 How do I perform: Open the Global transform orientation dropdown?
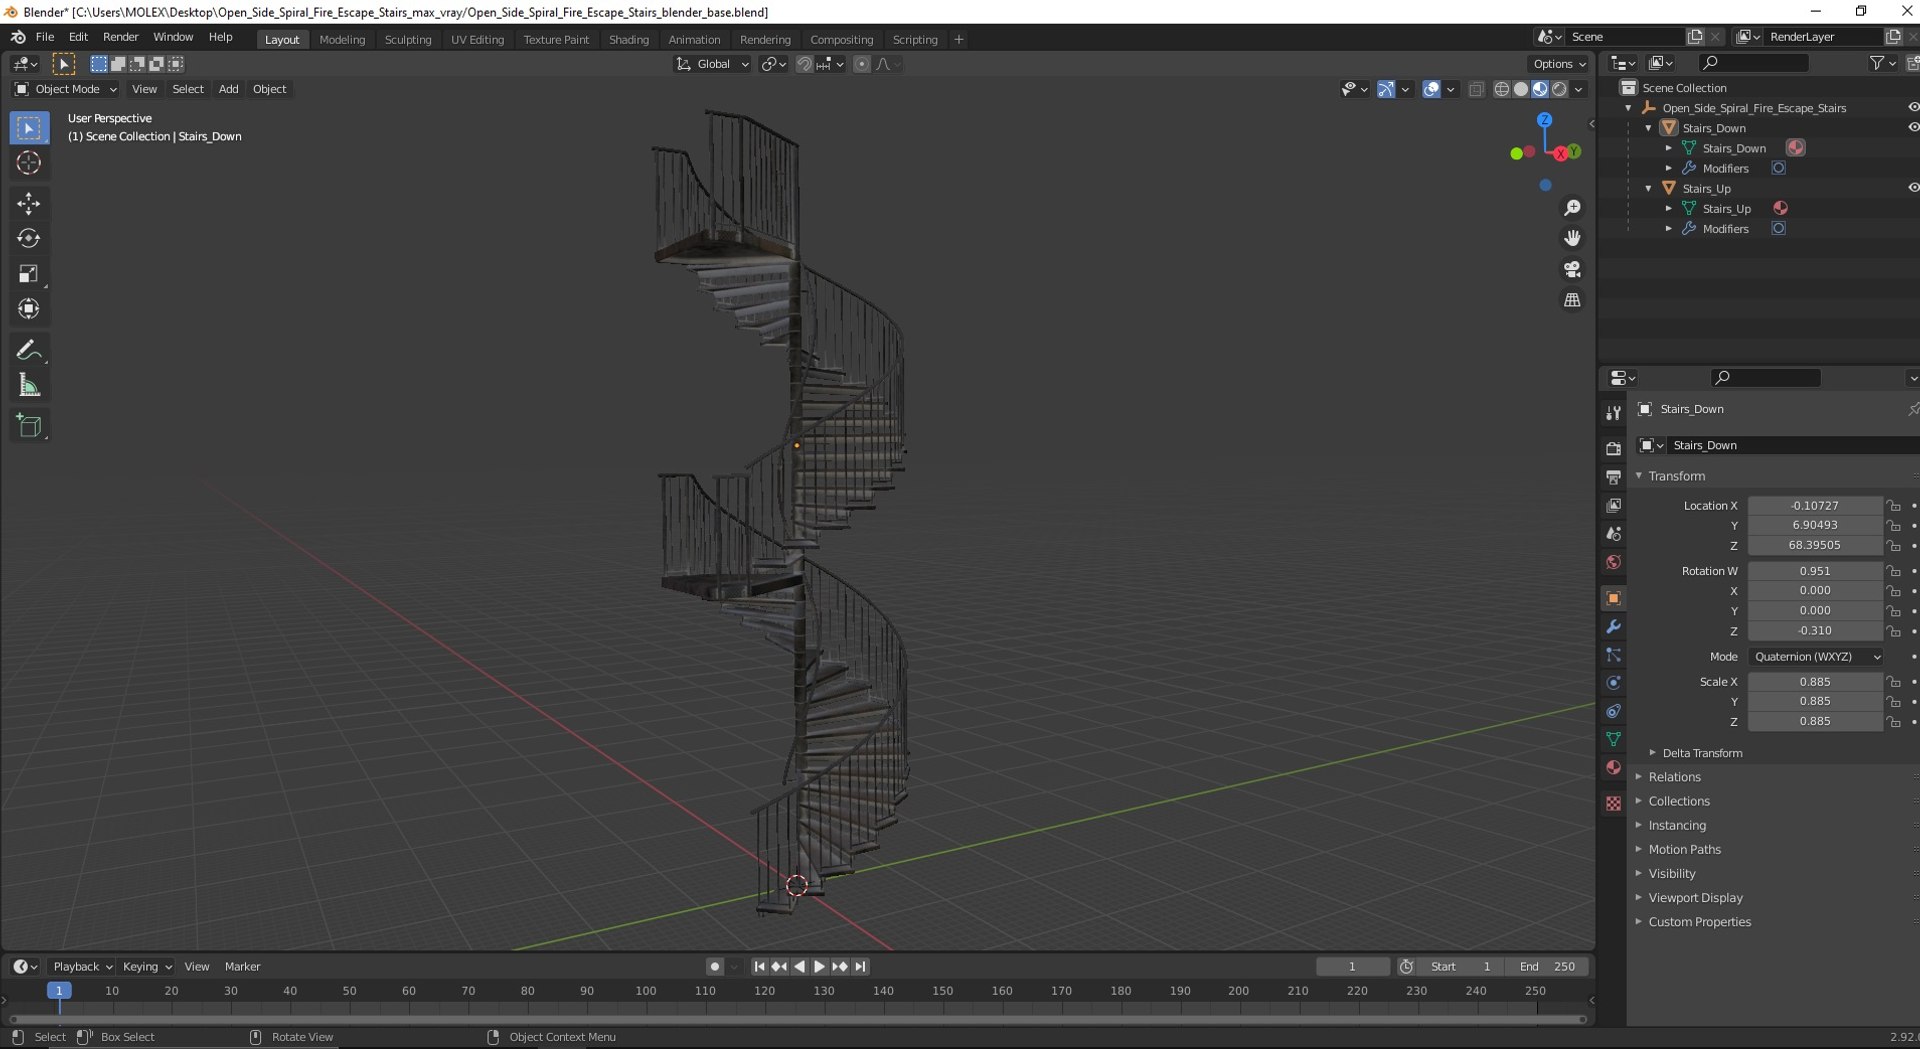click(x=713, y=64)
